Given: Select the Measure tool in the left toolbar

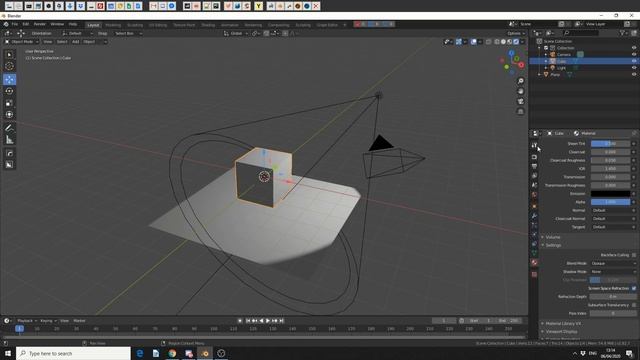Looking at the screenshot, I should click(9, 140).
